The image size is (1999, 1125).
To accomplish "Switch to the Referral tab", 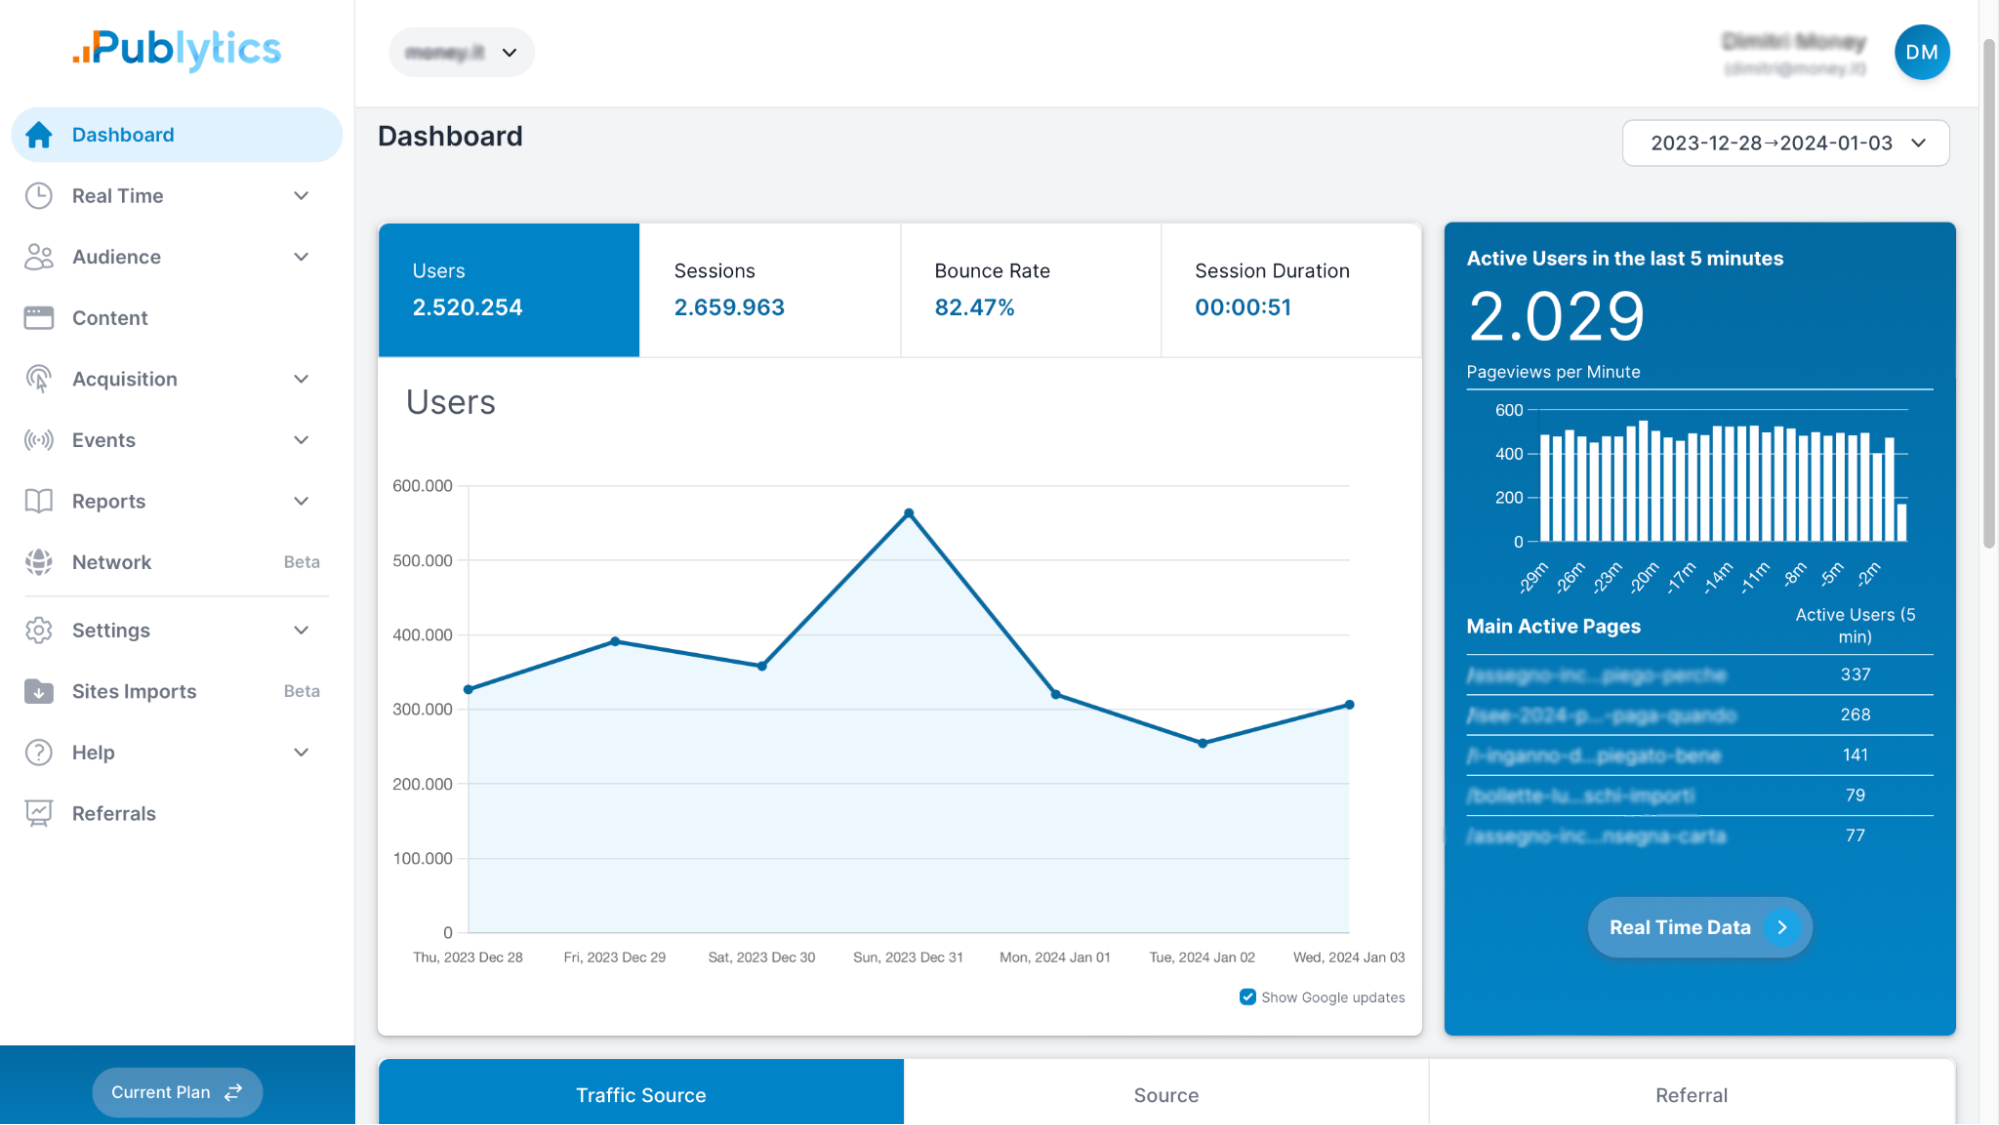I will (1691, 1094).
